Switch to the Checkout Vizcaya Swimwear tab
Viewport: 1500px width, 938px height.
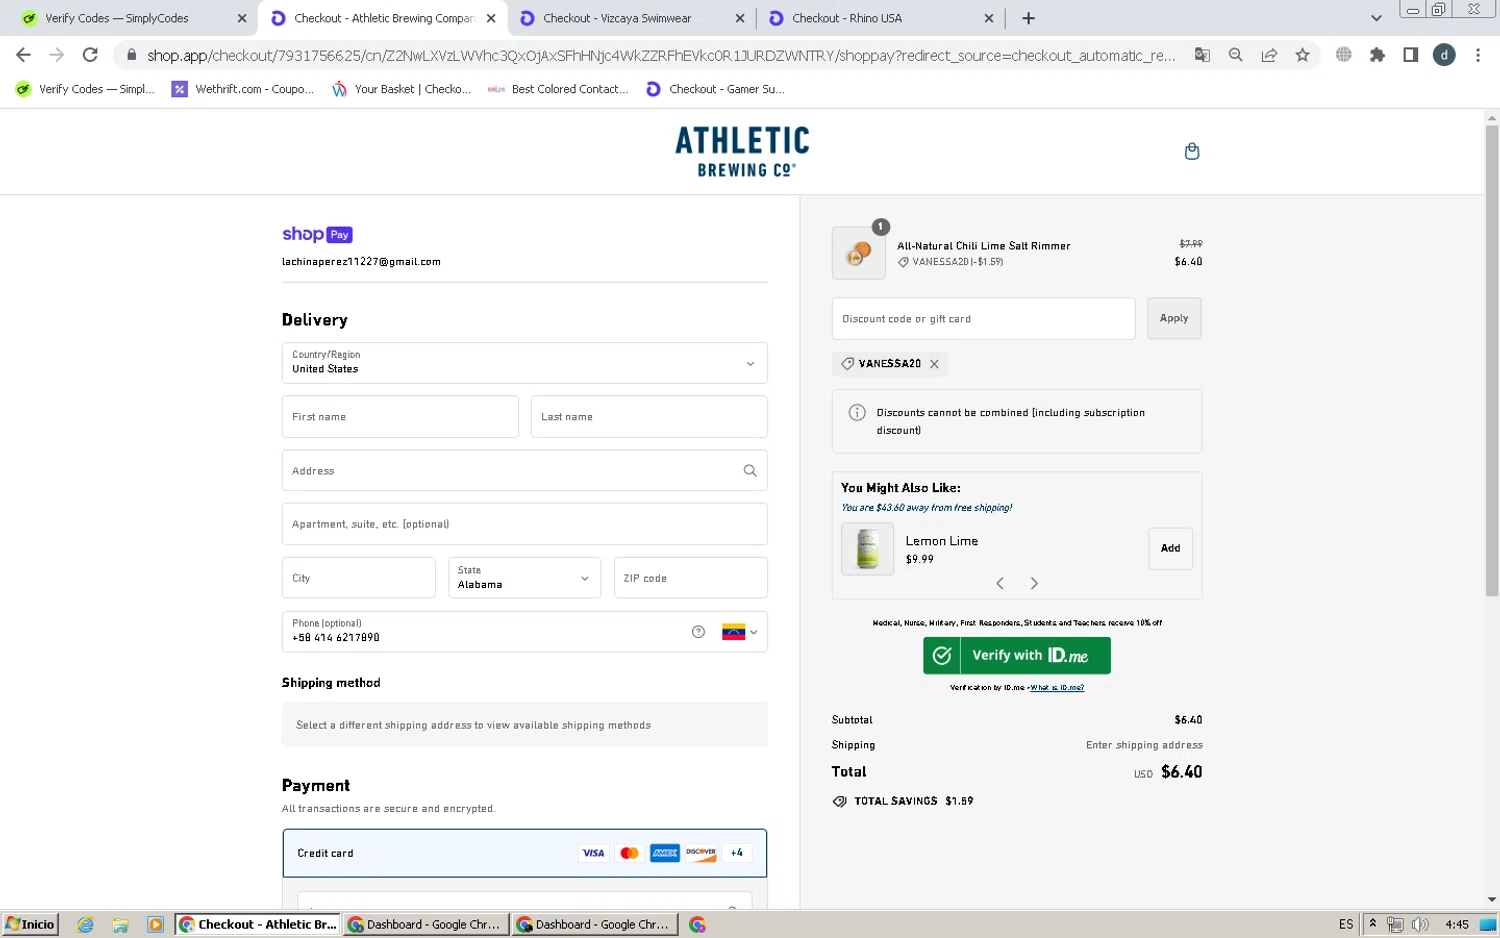[x=630, y=18]
